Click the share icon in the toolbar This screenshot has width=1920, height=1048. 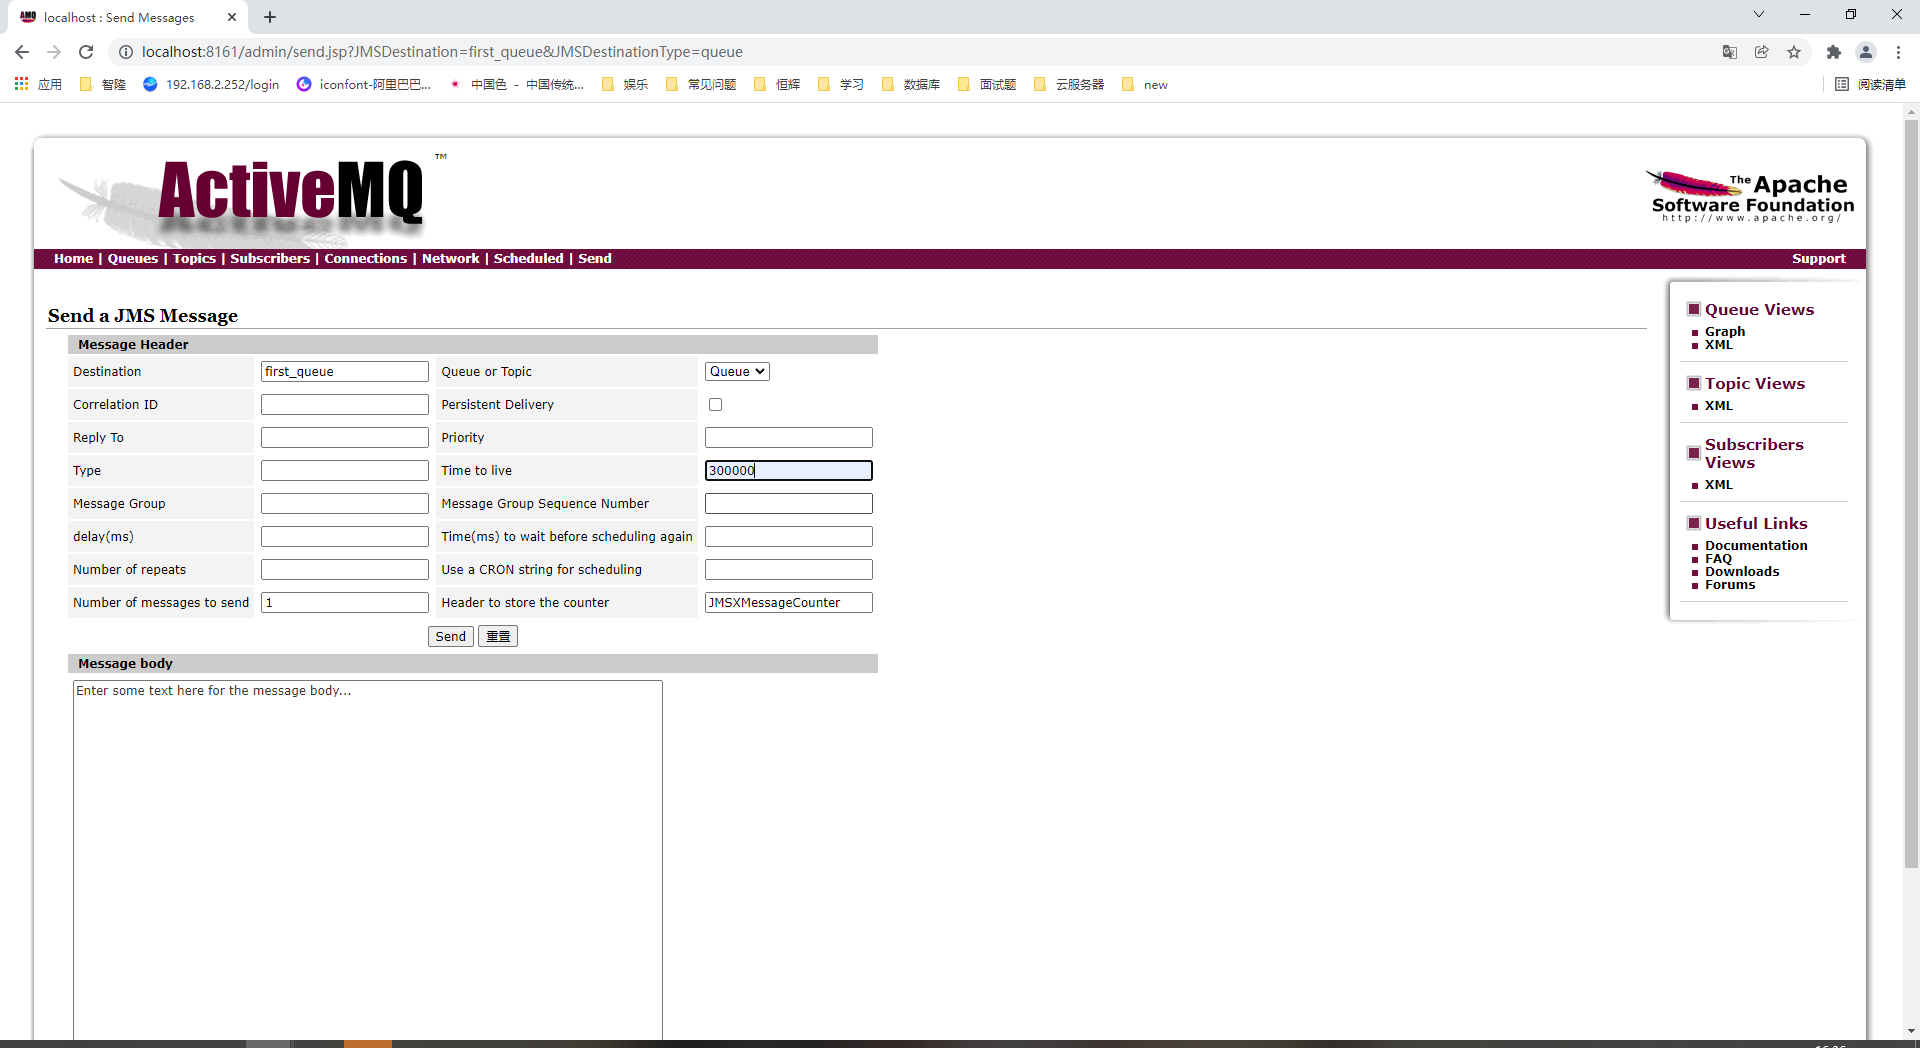tap(1762, 52)
